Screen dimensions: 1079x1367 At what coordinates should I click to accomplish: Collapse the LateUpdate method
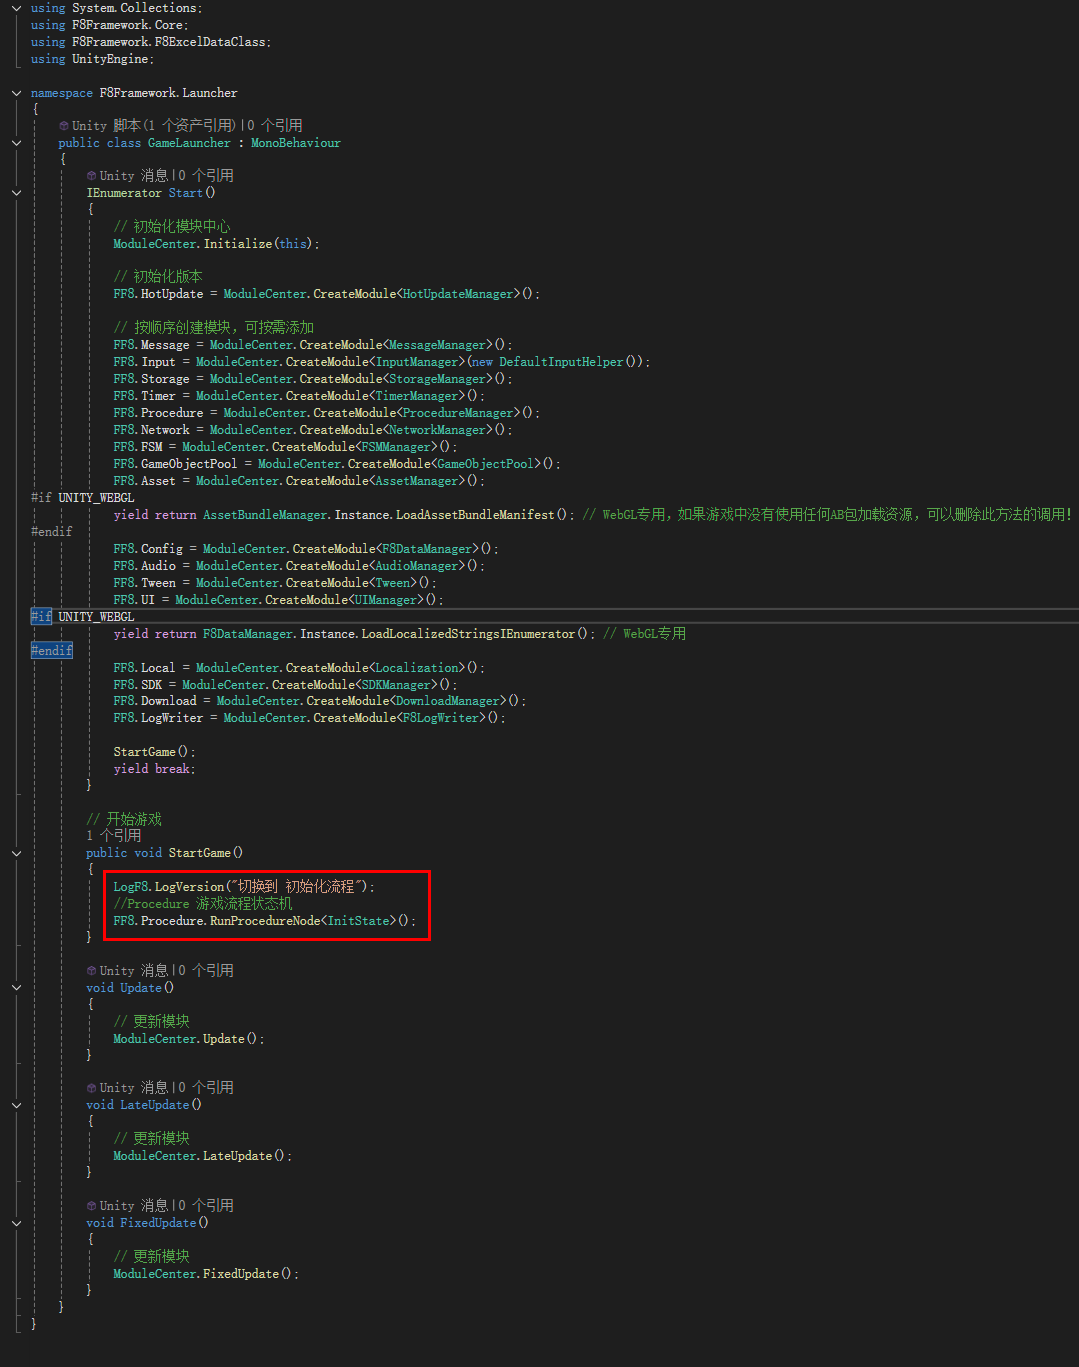click(x=16, y=1105)
